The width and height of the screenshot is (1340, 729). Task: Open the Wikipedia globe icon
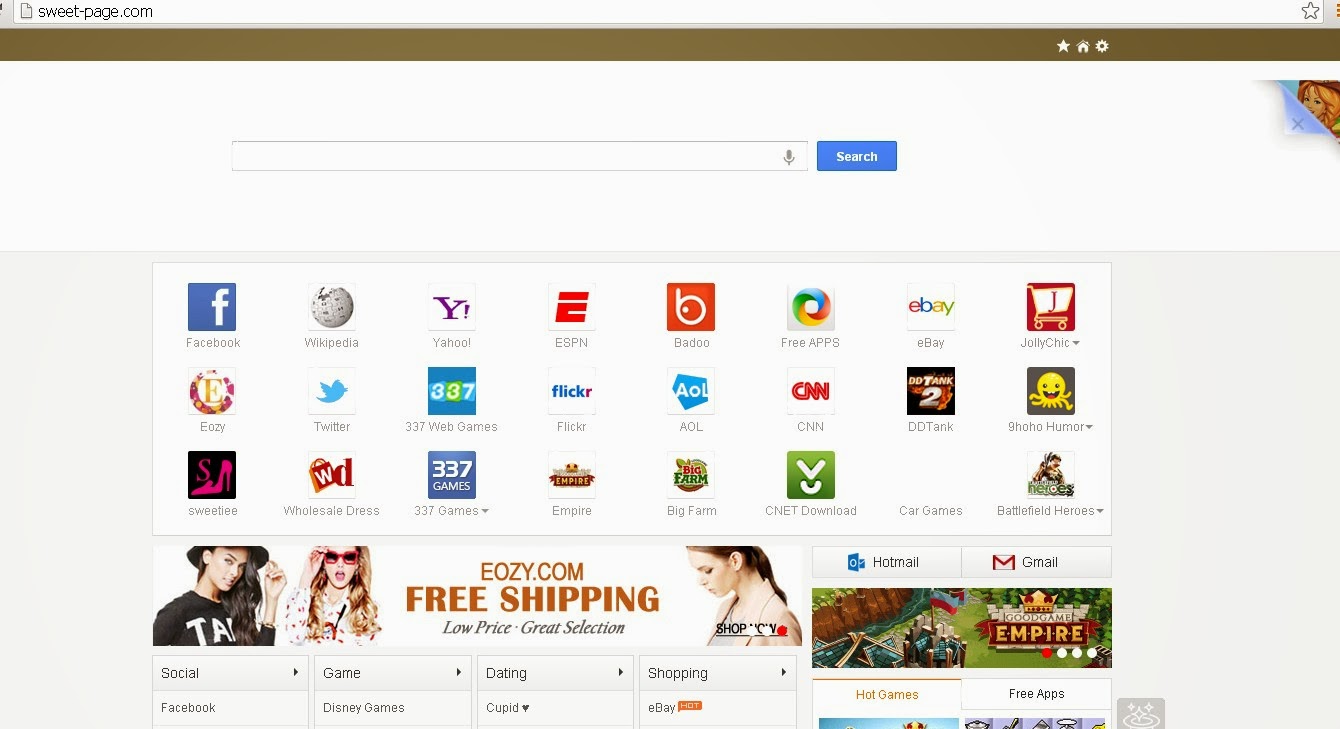click(x=332, y=307)
